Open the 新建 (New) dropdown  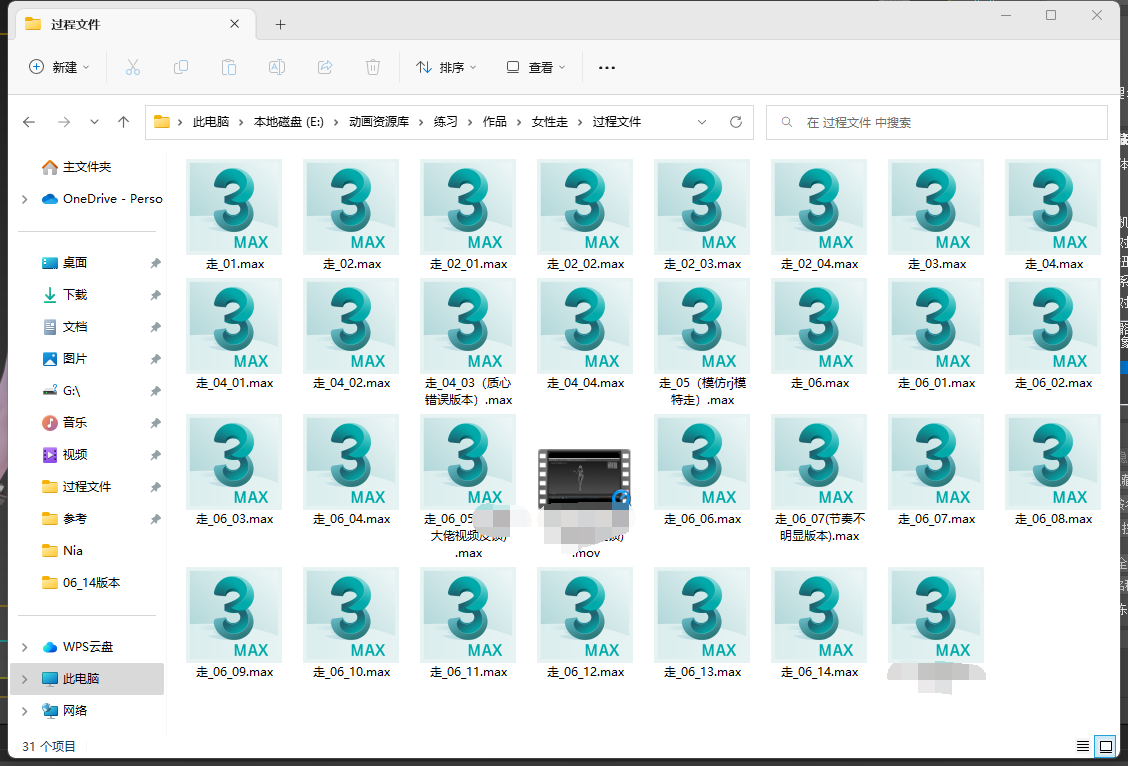coord(59,68)
